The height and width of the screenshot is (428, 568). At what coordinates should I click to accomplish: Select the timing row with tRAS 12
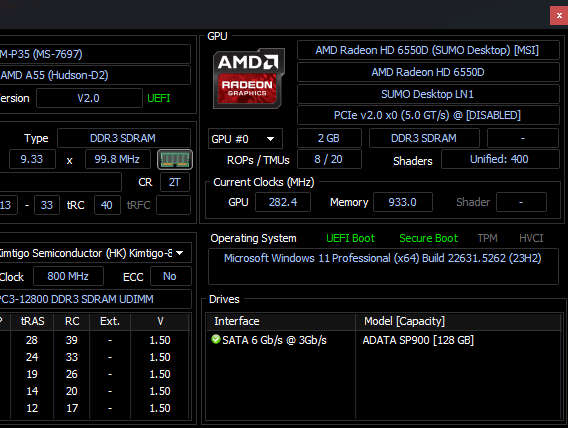95,408
